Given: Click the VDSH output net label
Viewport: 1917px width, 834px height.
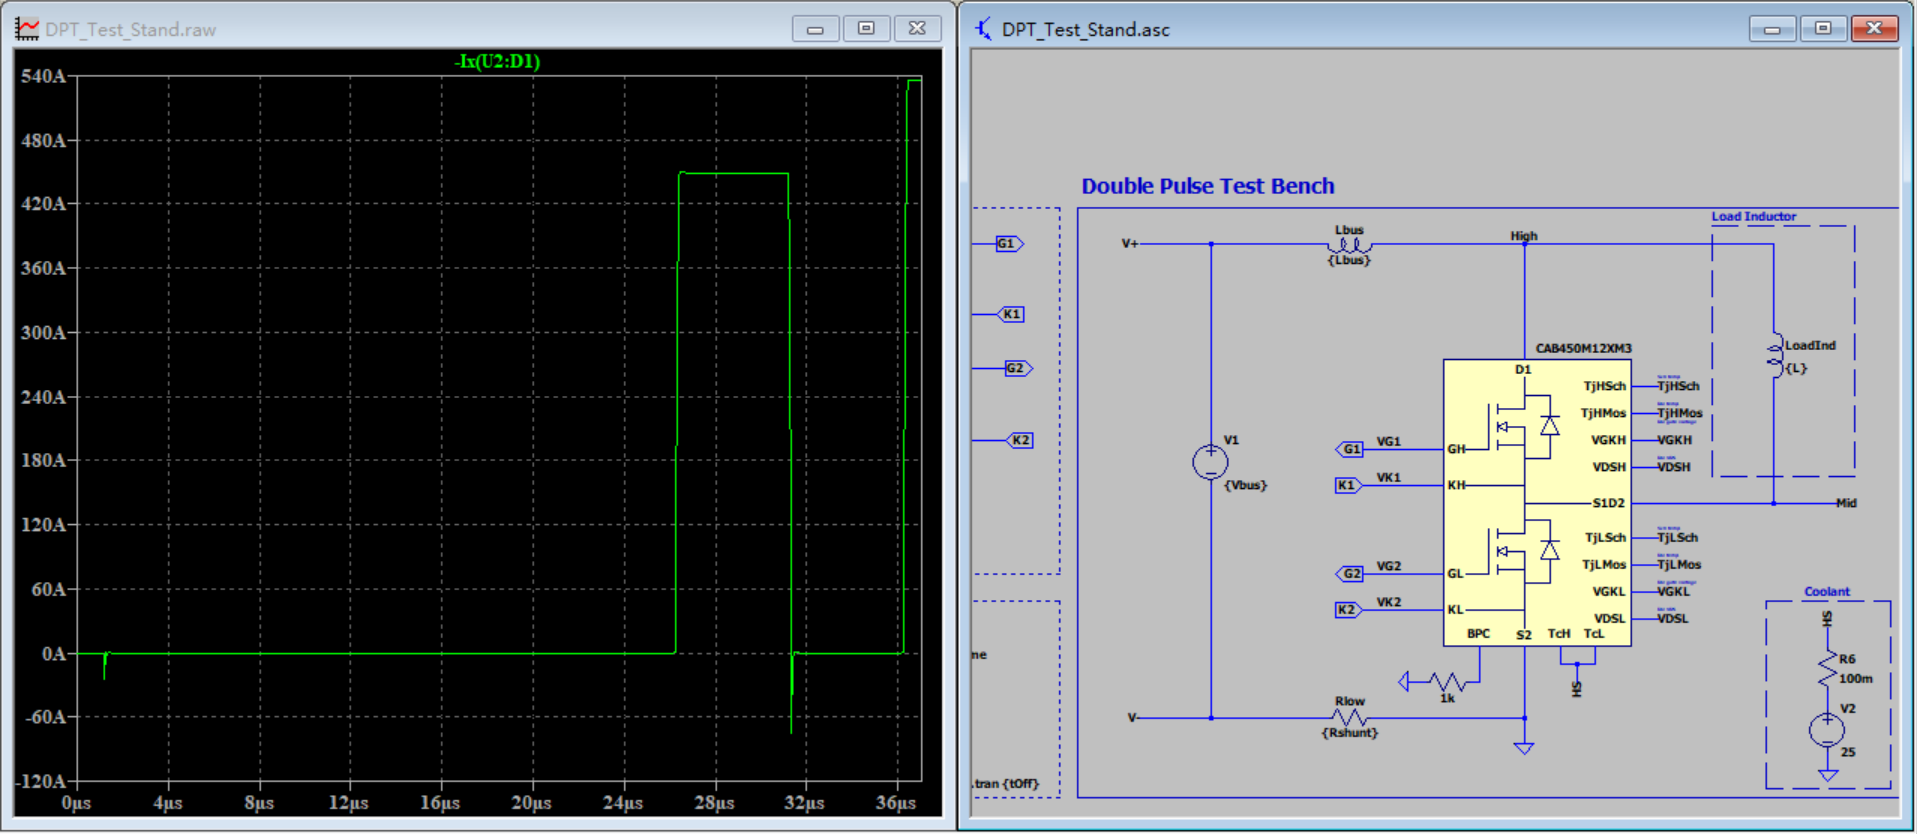Looking at the screenshot, I should coord(1674,467).
